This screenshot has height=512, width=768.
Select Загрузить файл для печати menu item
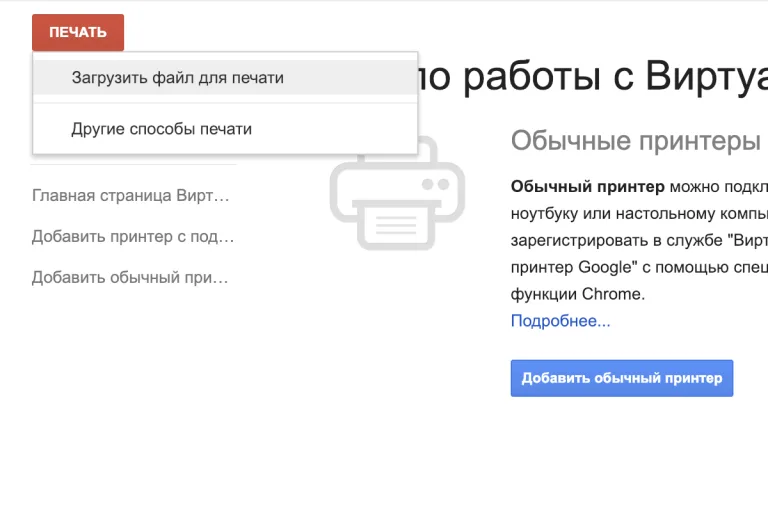pyautogui.click(x=225, y=77)
